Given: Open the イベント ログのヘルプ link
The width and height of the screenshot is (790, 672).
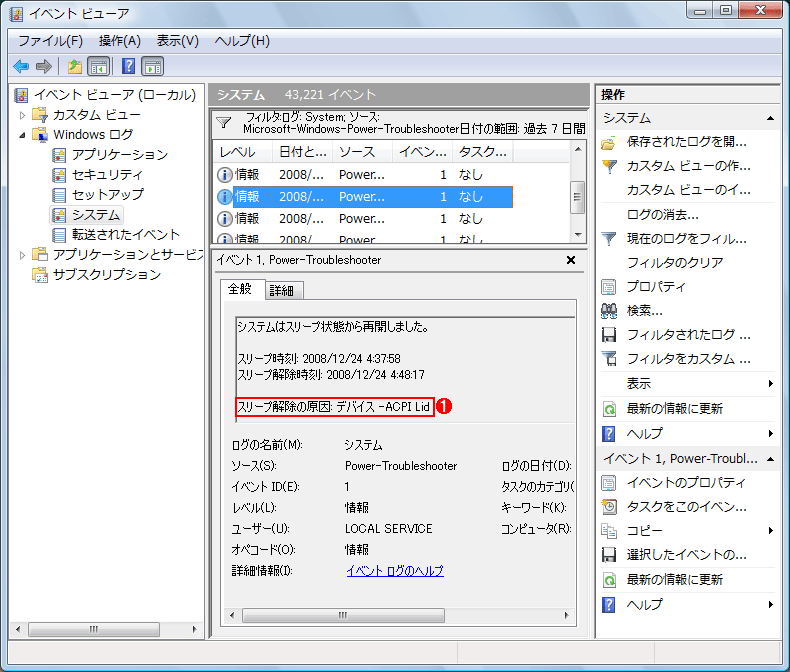Looking at the screenshot, I should [x=395, y=571].
